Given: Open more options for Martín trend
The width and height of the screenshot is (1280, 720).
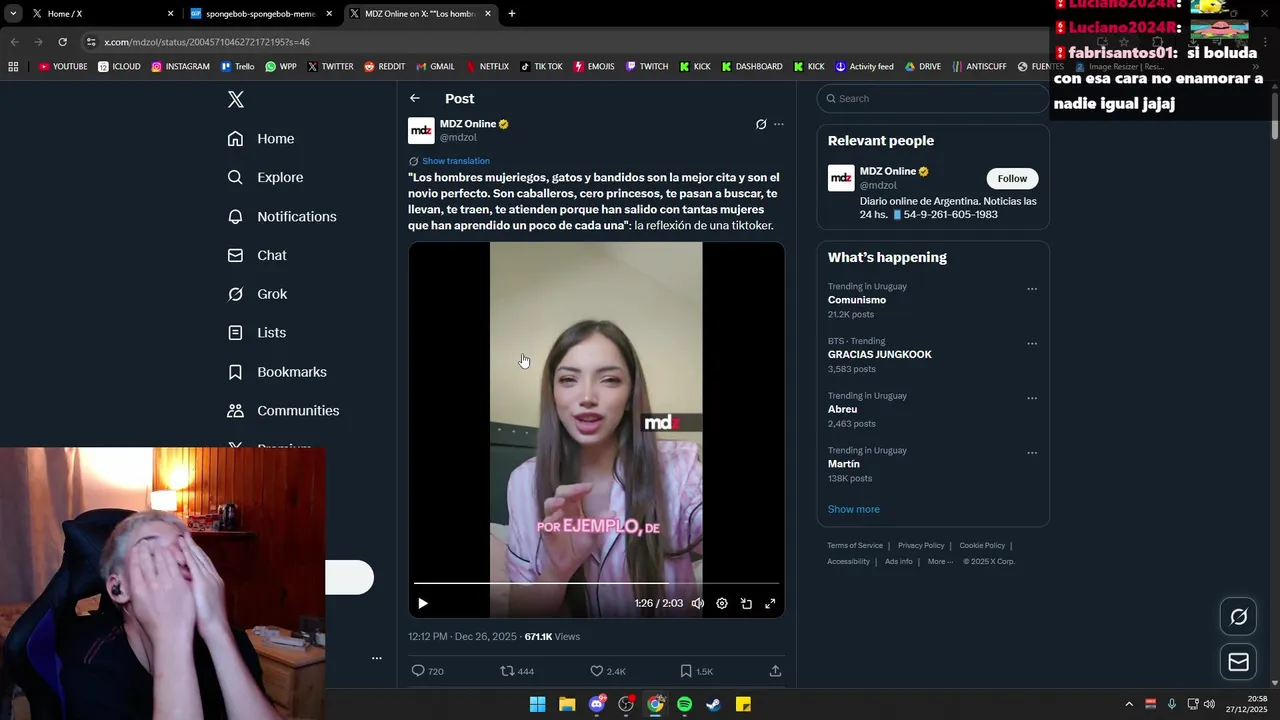Looking at the screenshot, I should [1032, 452].
